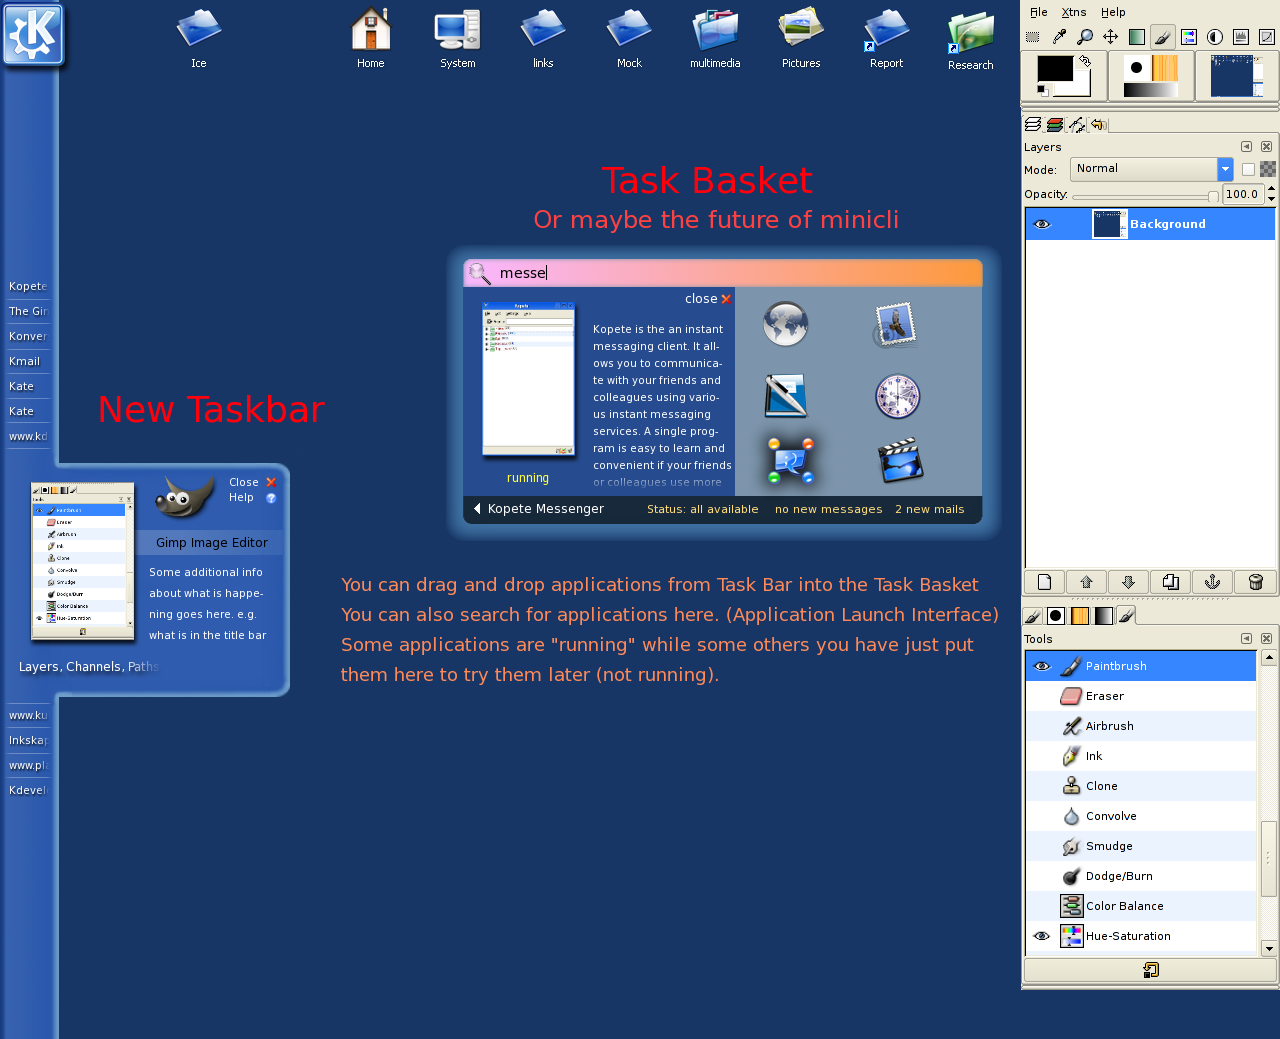This screenshot has height=1039, width=1280.
Task: Toggle Hue-Saturation visibility eye in Tools list
Action: [1042, 936]
